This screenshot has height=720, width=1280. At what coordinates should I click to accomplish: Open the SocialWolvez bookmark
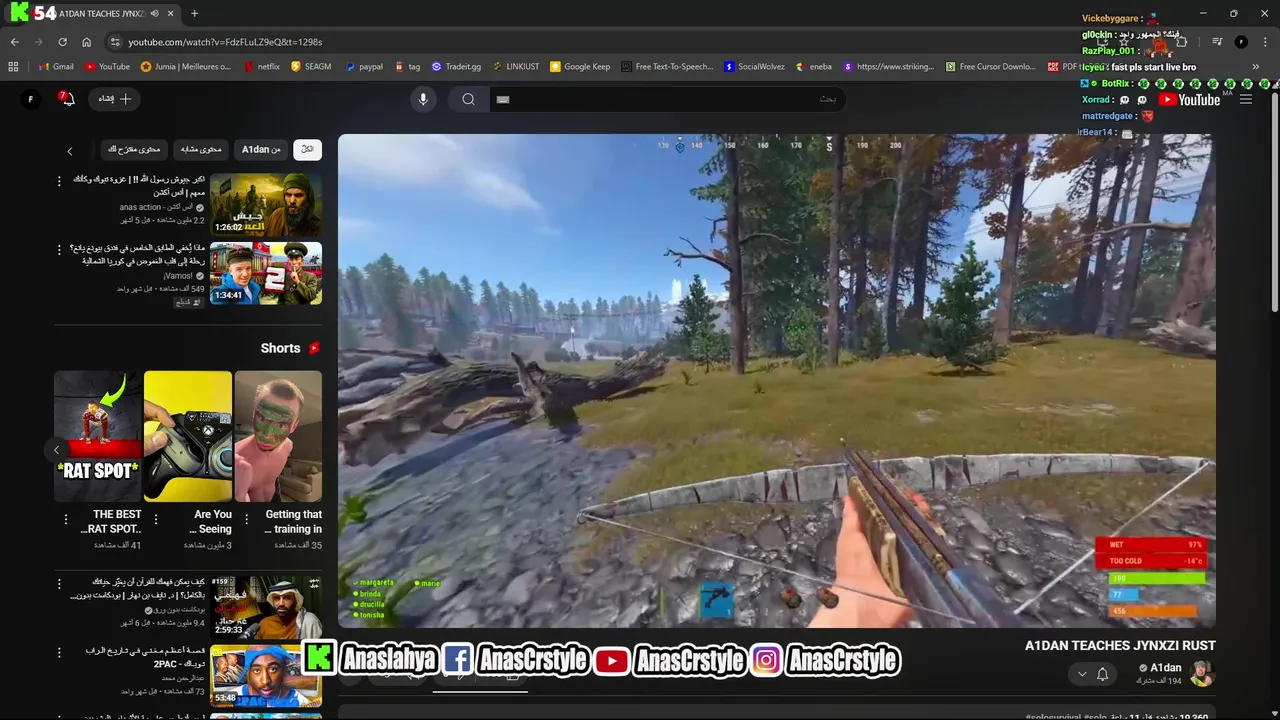[754, 67]
